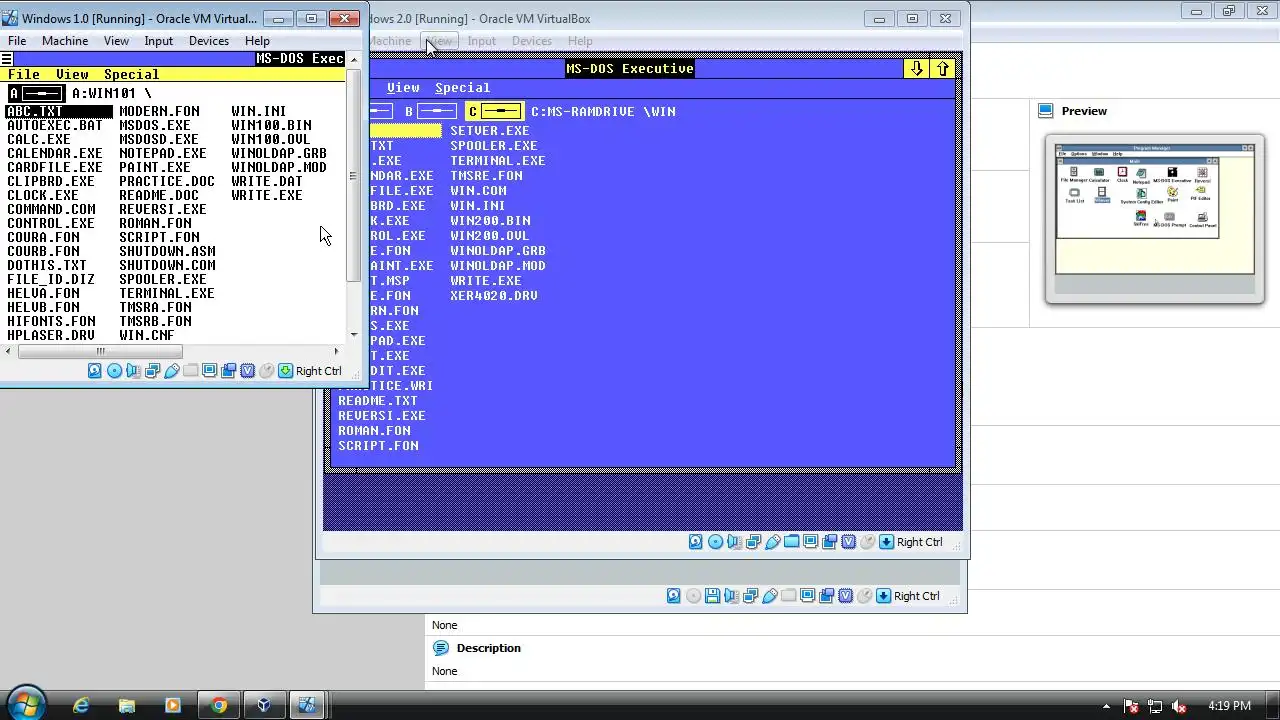1280x720 pixels.
Task: Click USB indicator in Windows 2.0 status bar
Action: (772, 542)
